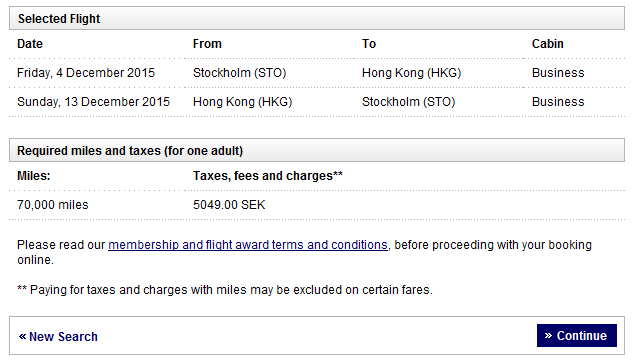Click the Cabin column heading
The width and height of the screenshot is (635, 360).
click(548, 44)
